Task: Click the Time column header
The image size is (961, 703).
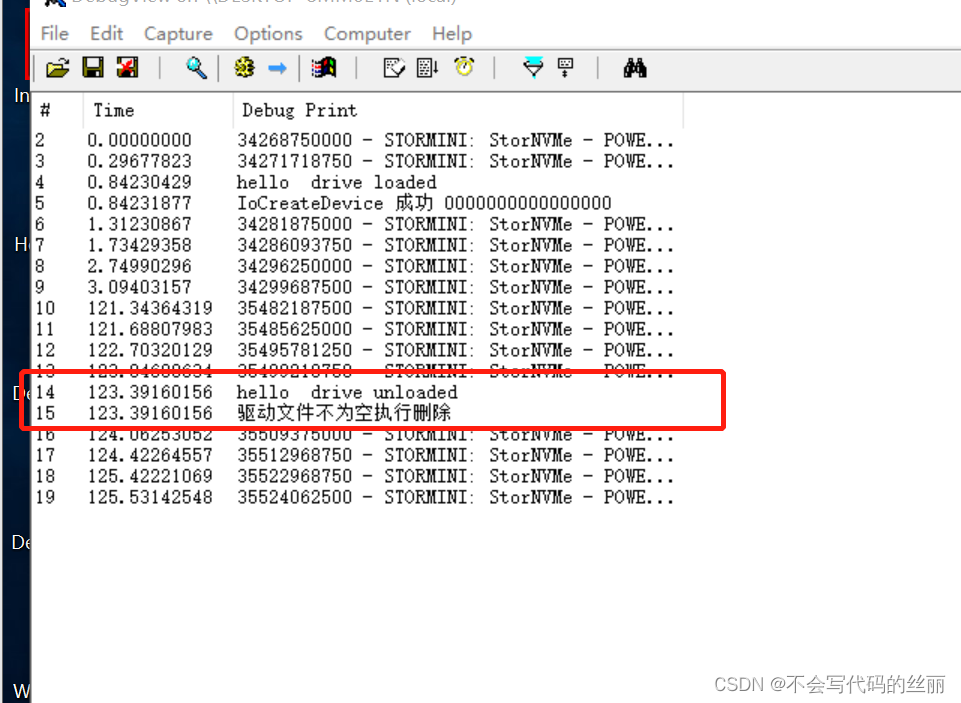Action: pyautogui.click(x=158, y=110)
